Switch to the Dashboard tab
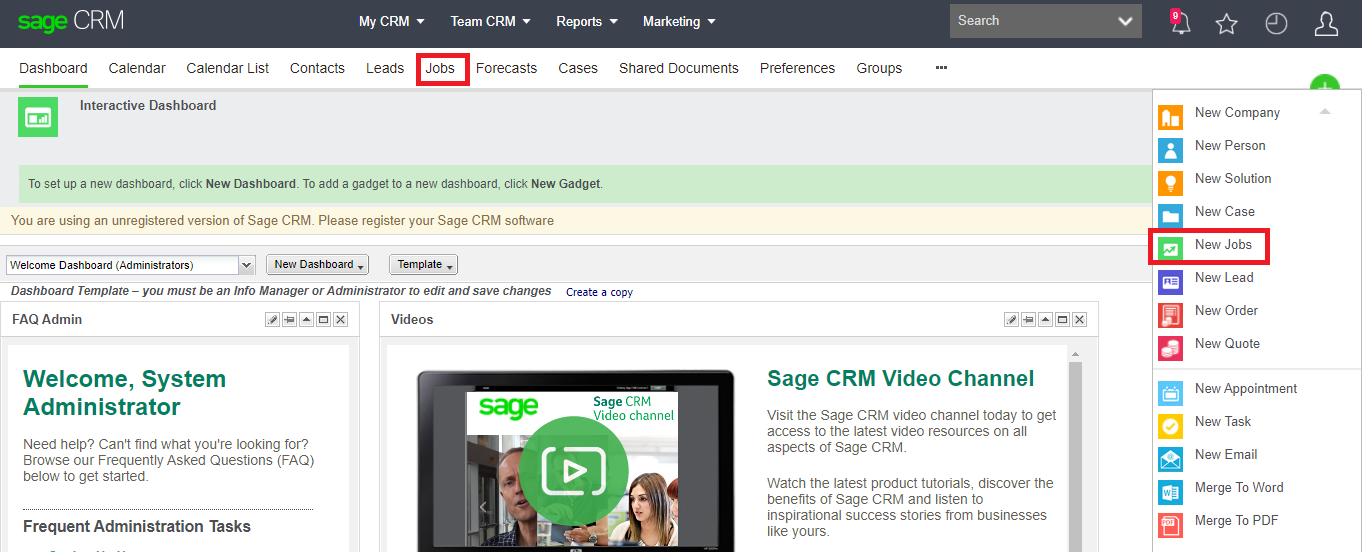 pyautogui.click(x=53, y=68)
